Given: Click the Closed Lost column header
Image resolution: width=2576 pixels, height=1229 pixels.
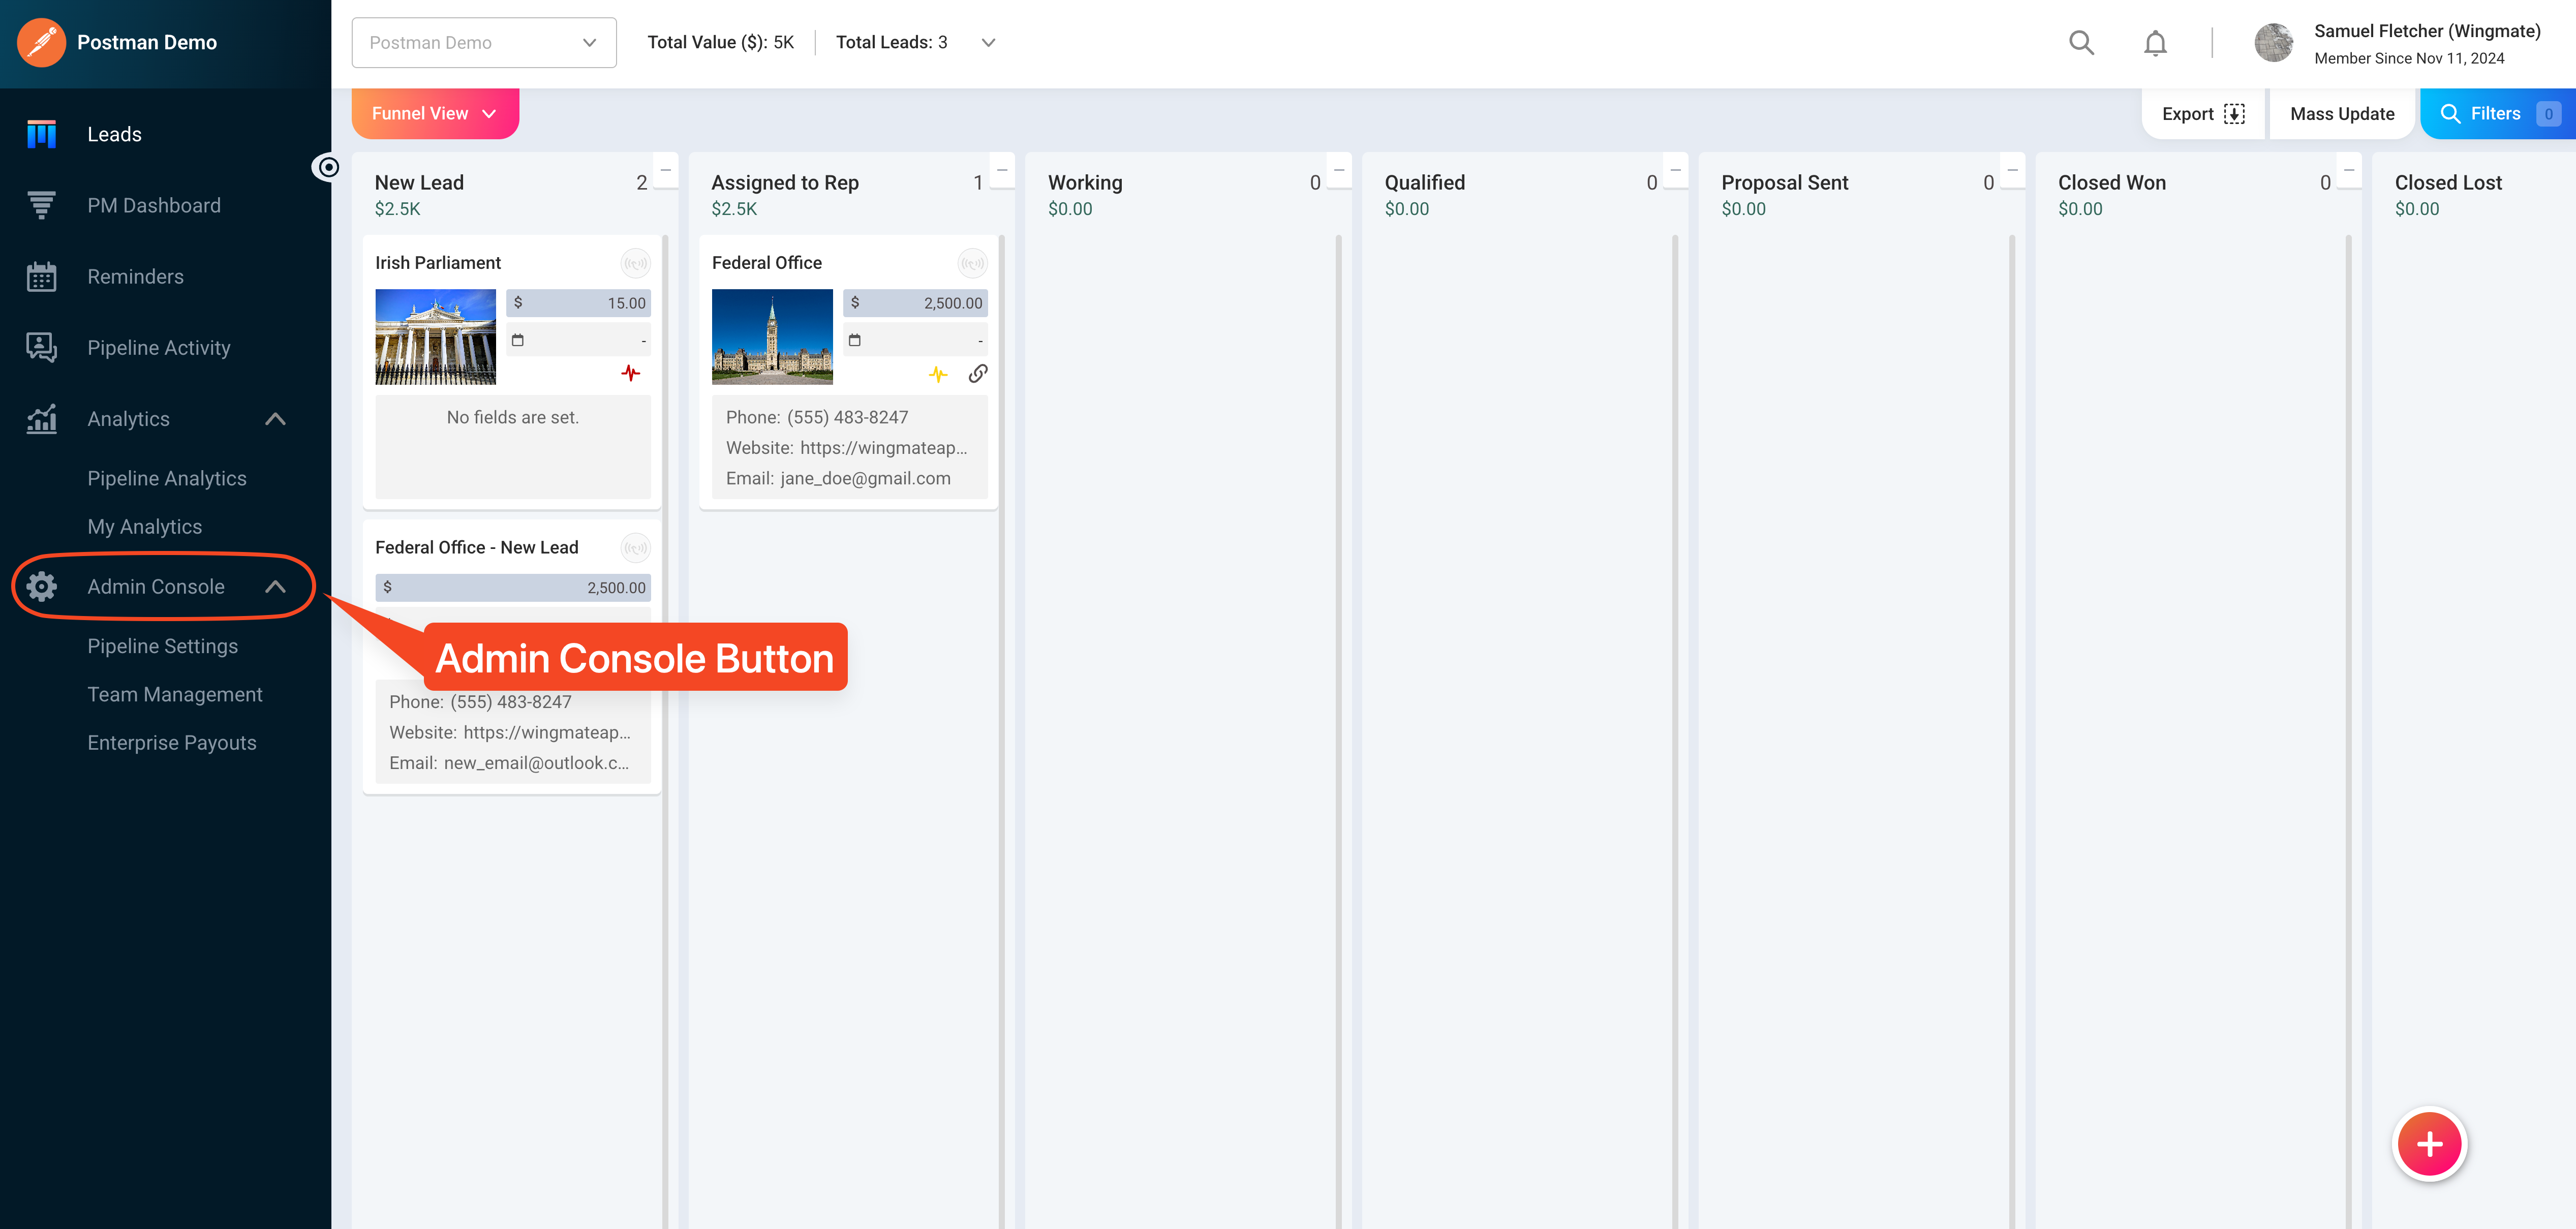Looking at the screenshot, I should coord(2448,182).
